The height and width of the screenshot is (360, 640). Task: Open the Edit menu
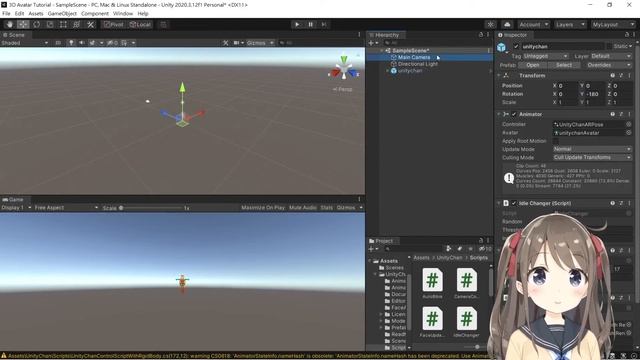click(x=19, y=13)
